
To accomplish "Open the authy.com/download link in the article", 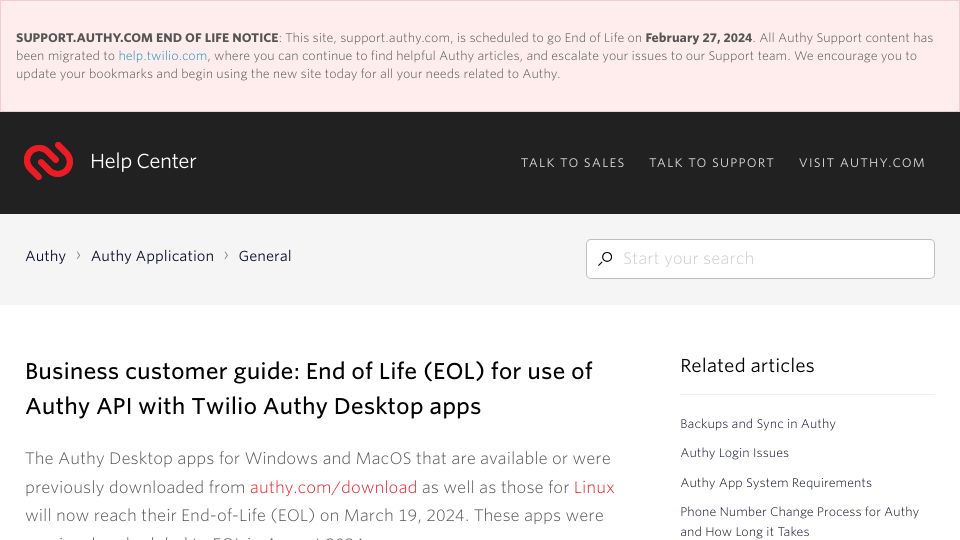I will click(x=333, y=487).
